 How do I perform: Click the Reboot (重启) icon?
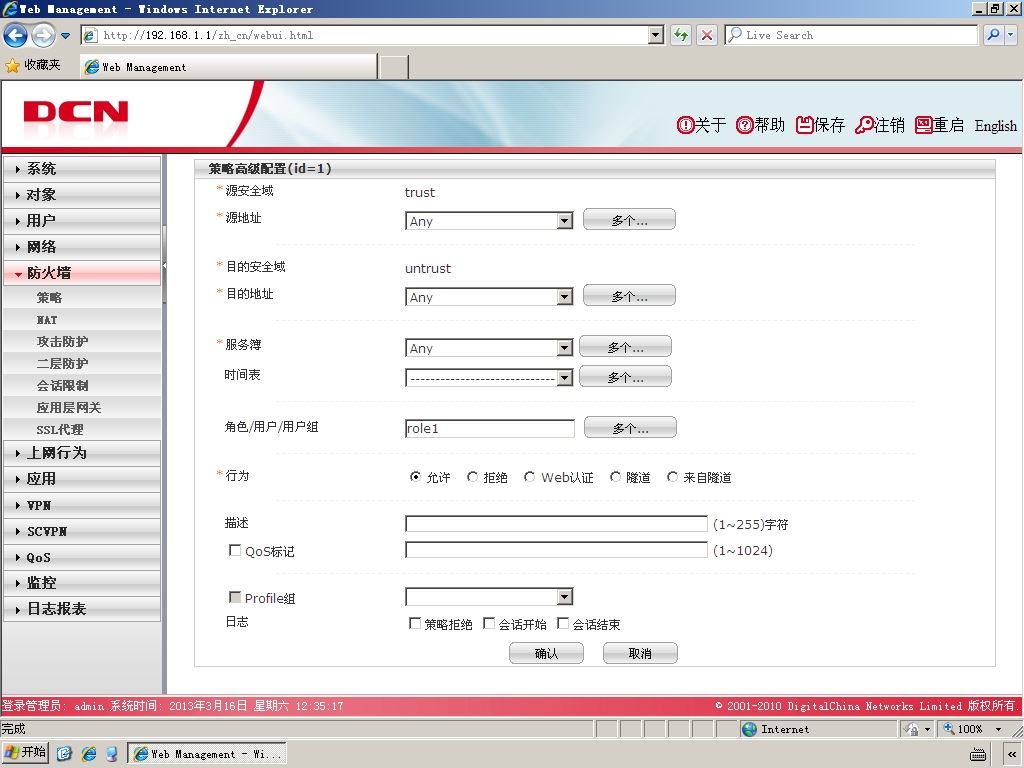(923, 125)
